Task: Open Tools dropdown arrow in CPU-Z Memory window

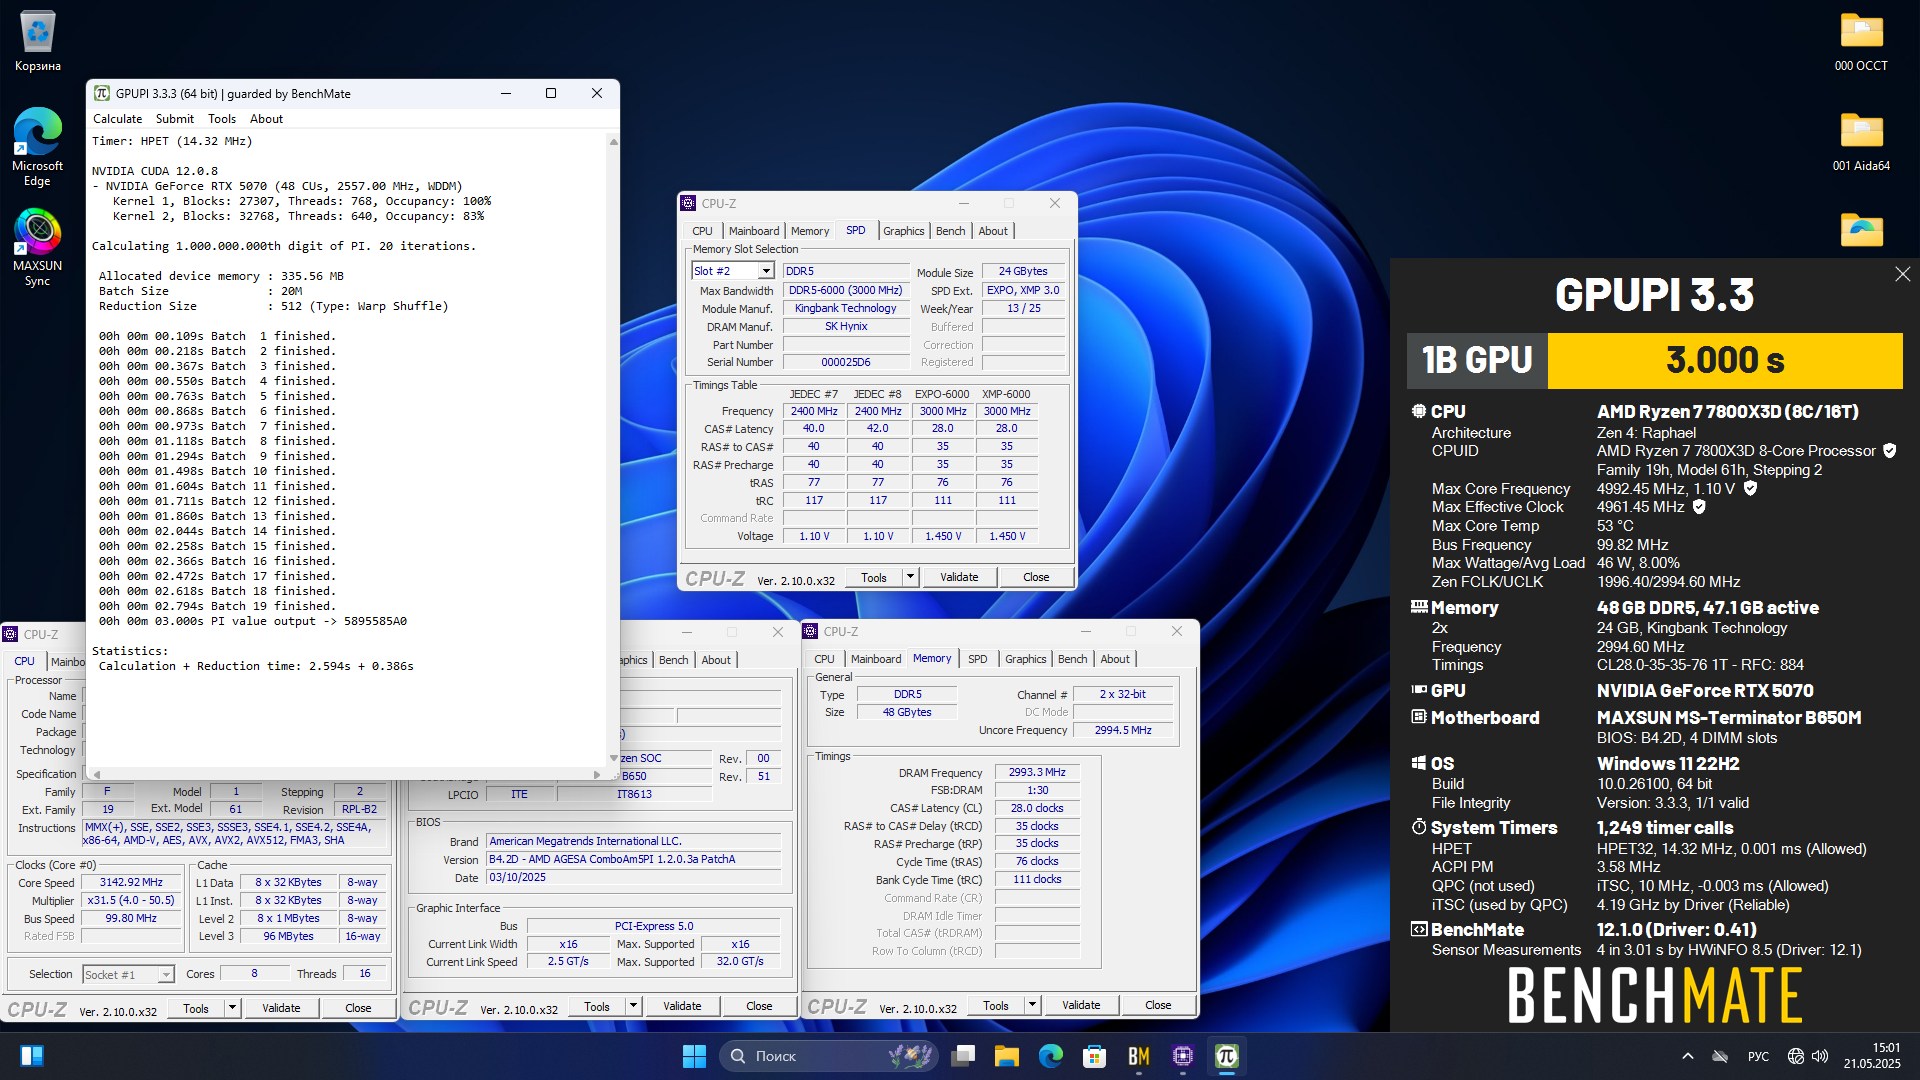Action: 1032,1005
